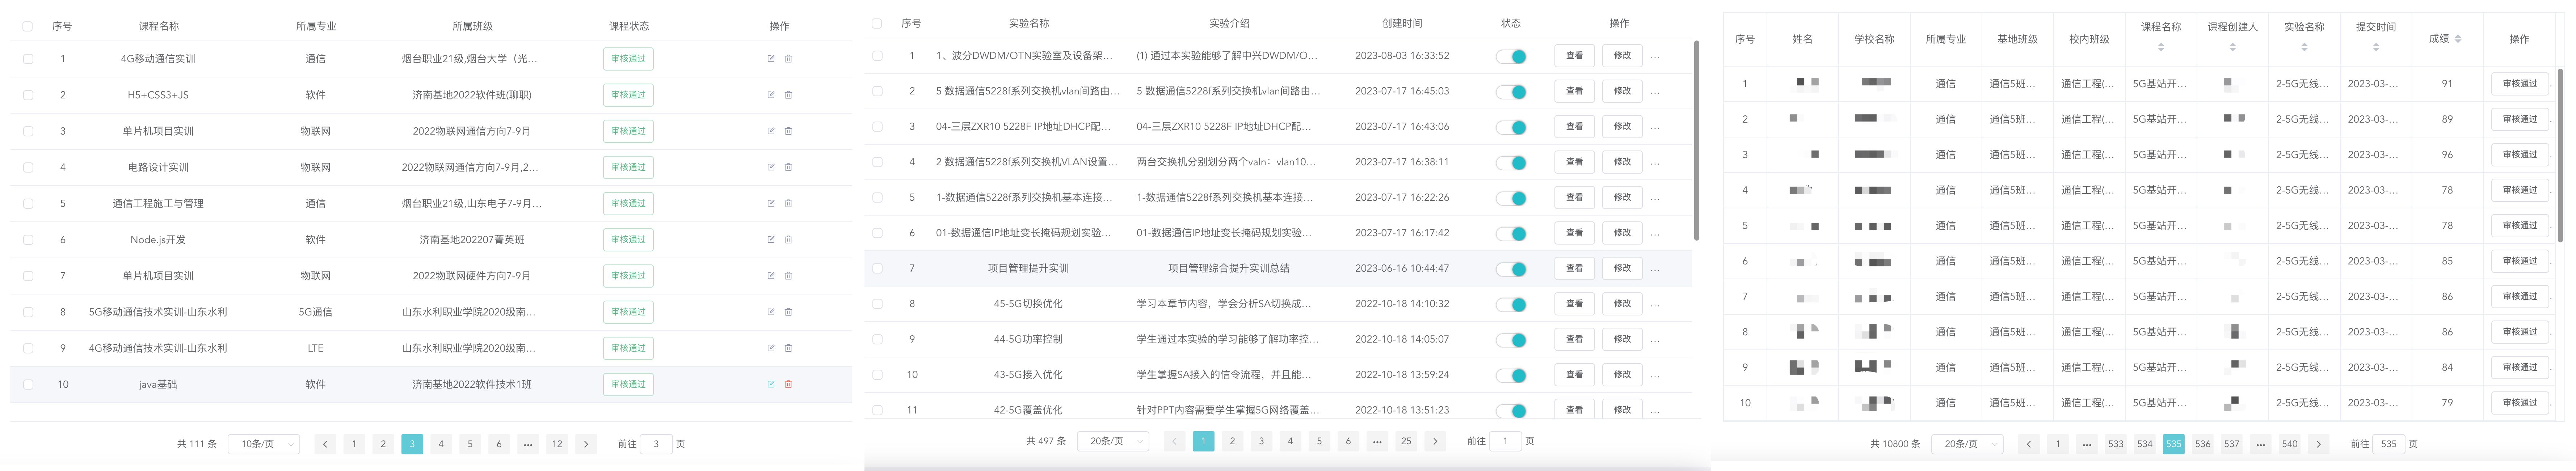2576x471 pixels.
Task: Check select-all box in experiment table header
Action: coord(877,23)
